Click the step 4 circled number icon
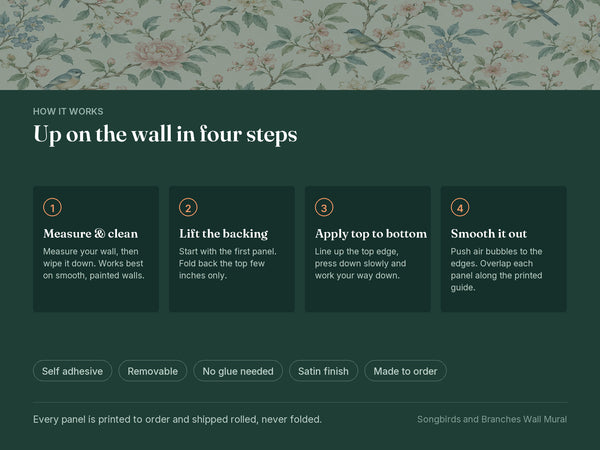 (460, 207)
